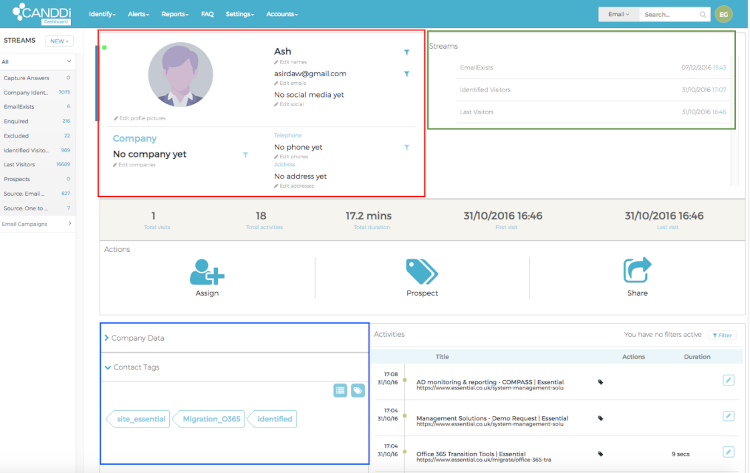Click the Assign contact icon
The image size is (750, 473).
pos(207,272)
